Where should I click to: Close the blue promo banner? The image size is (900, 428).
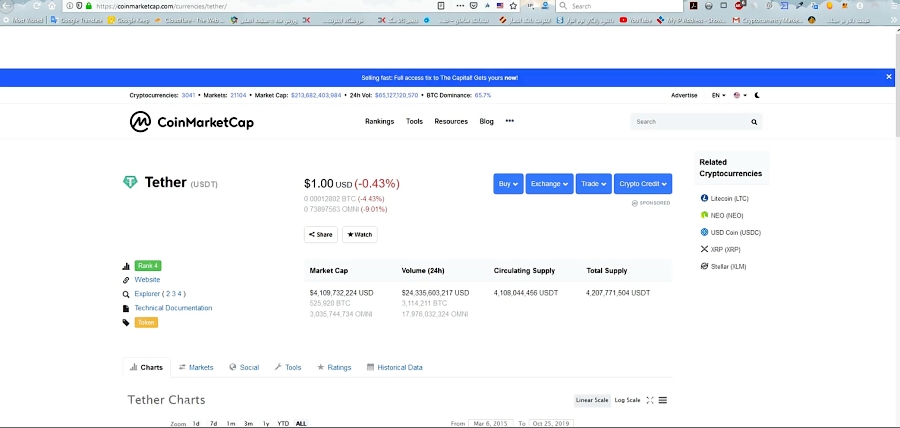pyautogui.click(x=889, y=77)
